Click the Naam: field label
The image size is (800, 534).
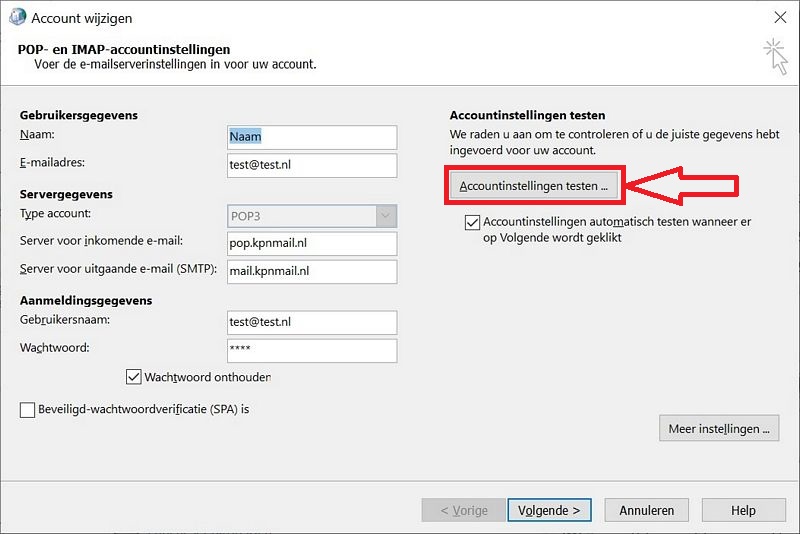pos(37,135)
